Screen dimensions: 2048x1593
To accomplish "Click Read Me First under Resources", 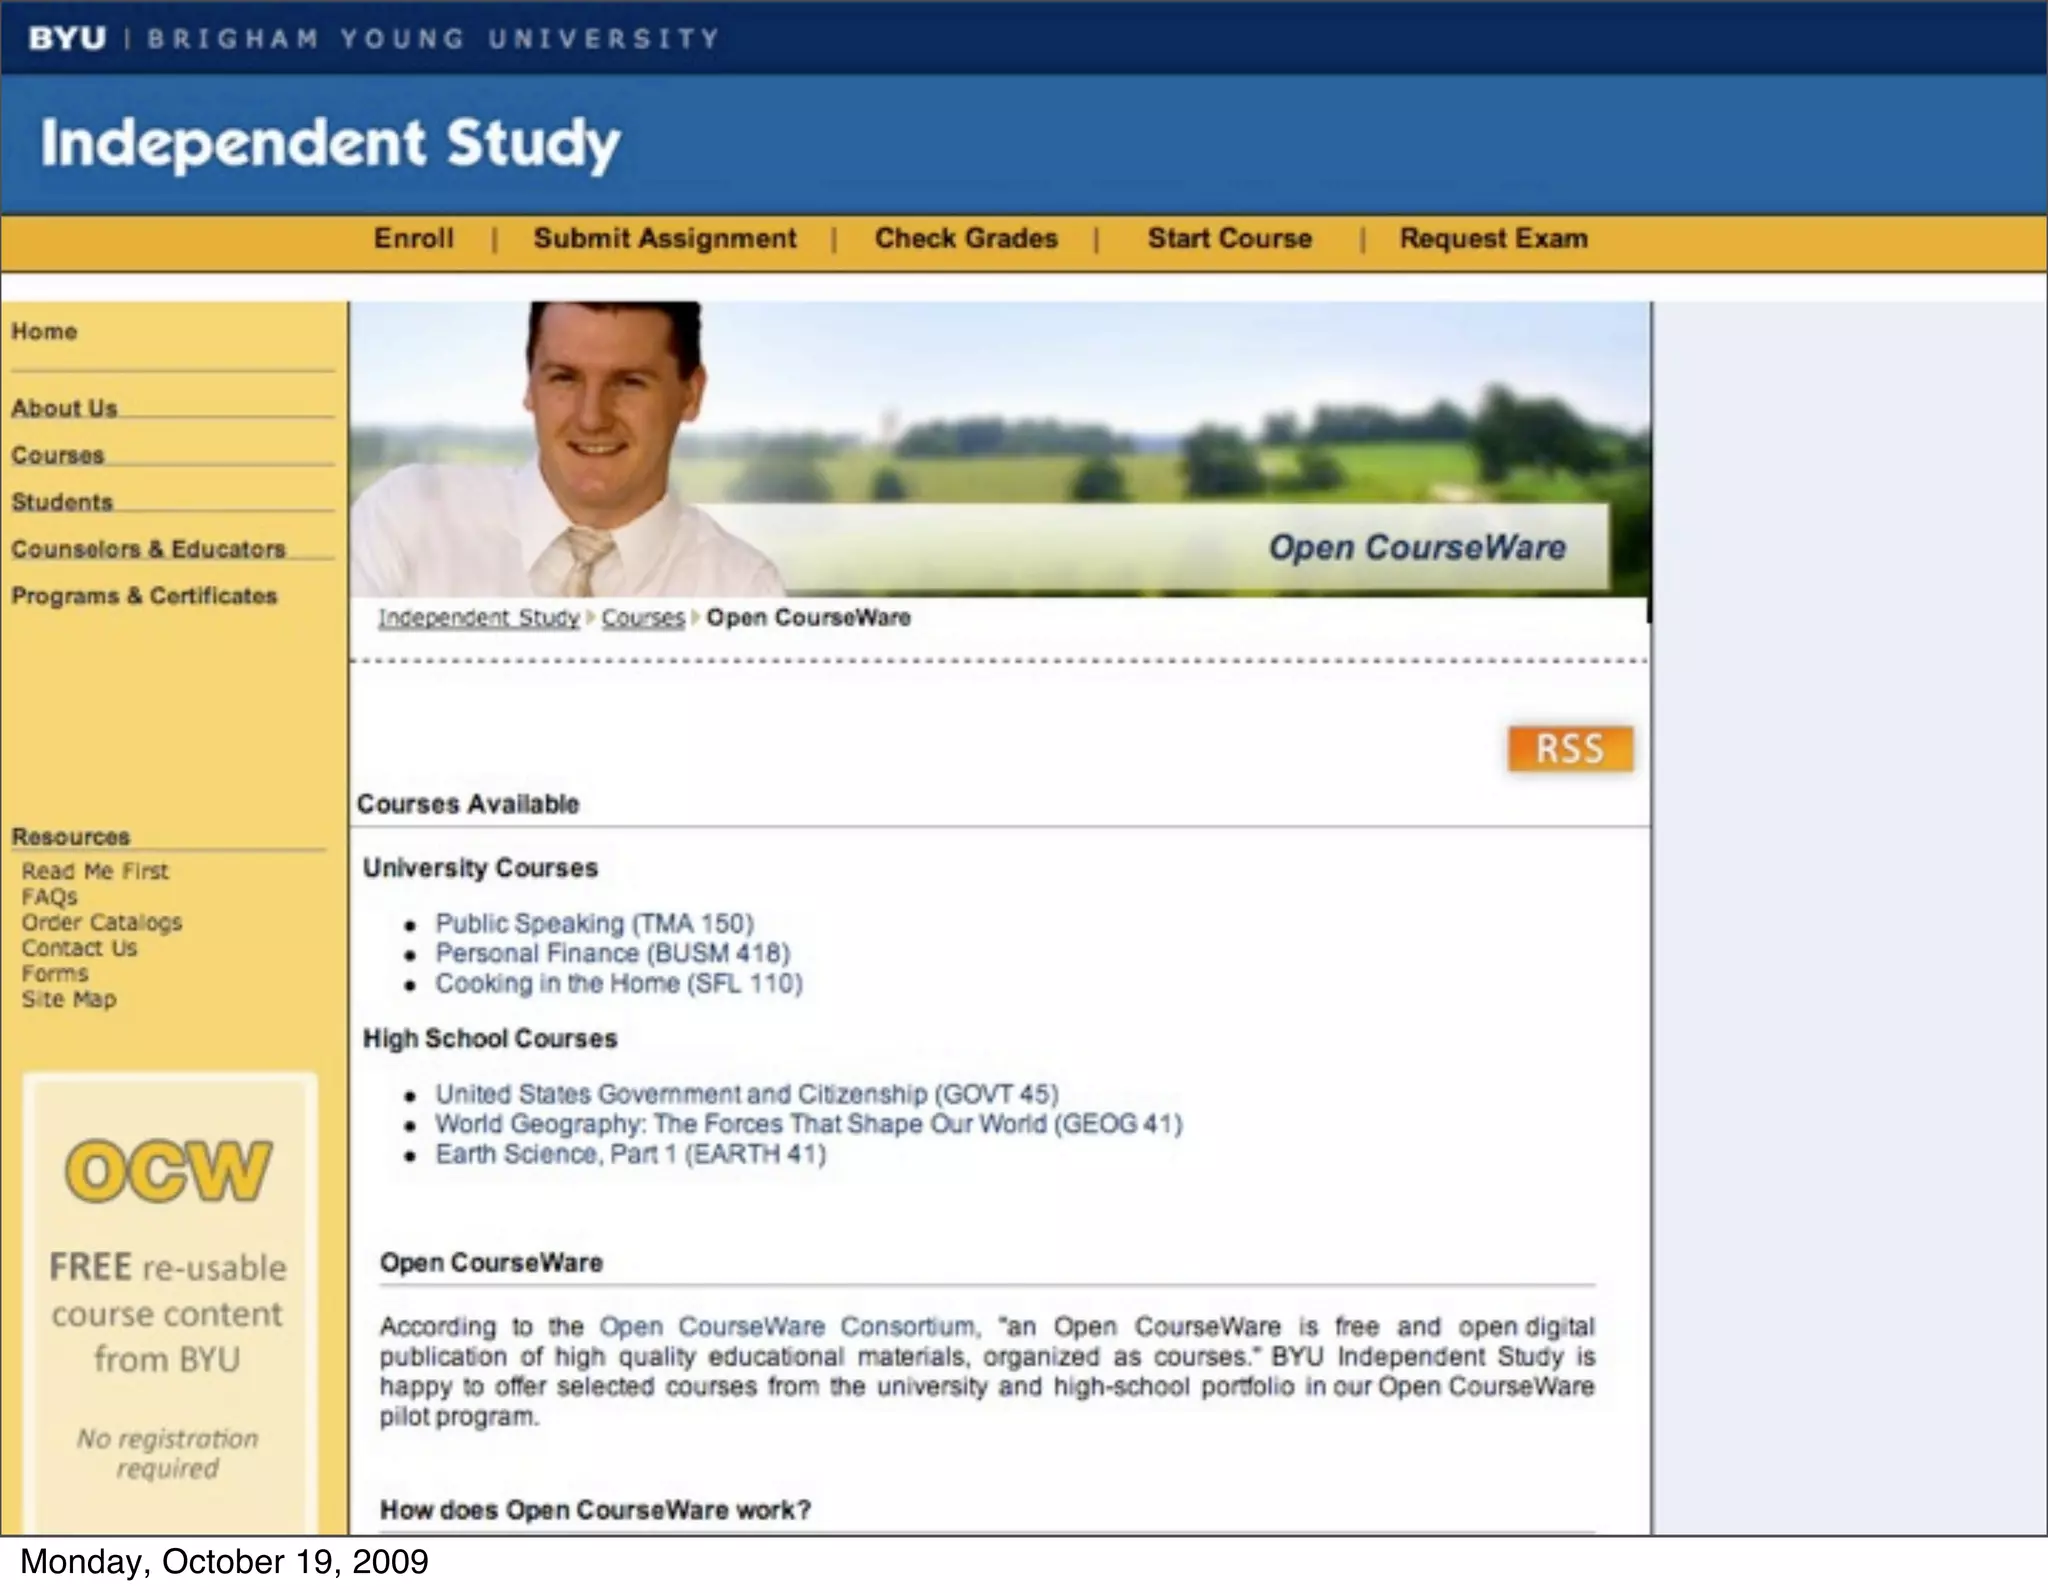I will [95, 871].
